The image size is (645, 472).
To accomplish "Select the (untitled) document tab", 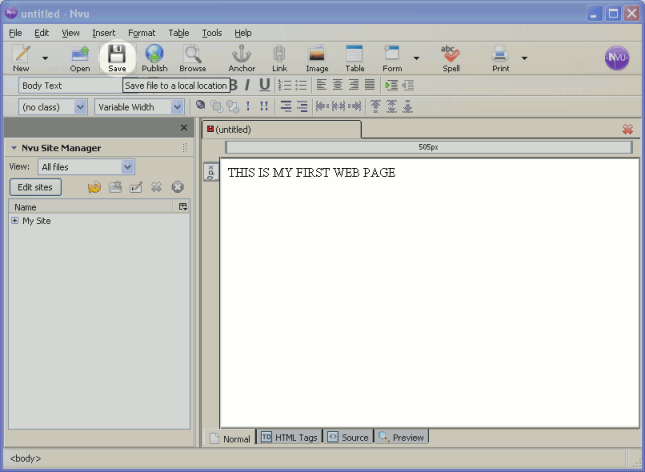I will pyautogui.click(x=282, y=130).
